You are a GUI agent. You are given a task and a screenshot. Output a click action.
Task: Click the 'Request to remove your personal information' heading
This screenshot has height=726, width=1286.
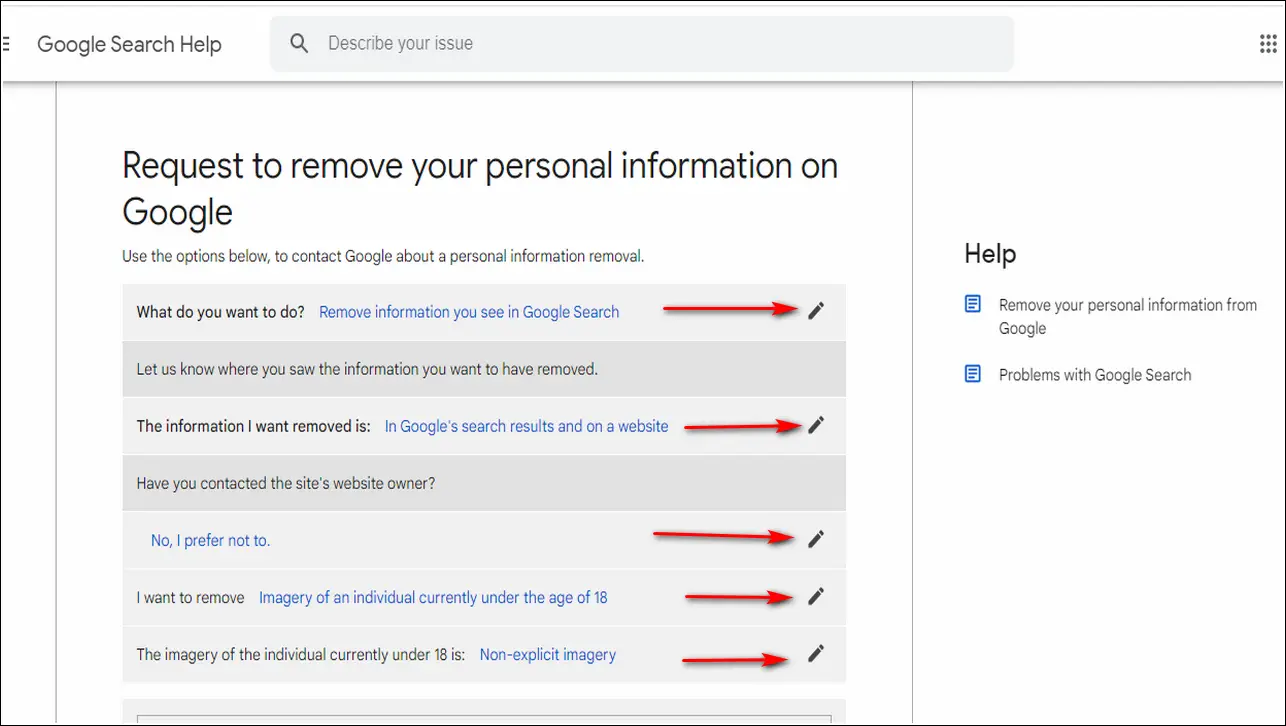coord(480,188)
